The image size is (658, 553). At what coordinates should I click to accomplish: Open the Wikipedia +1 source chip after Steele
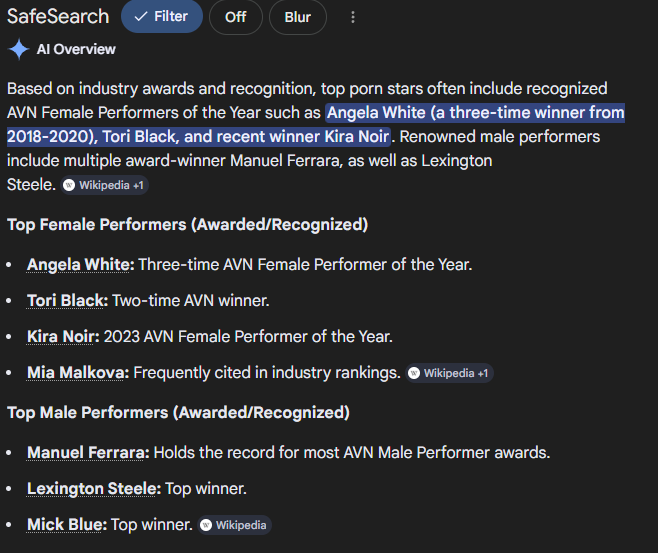[x=104, y=185]
